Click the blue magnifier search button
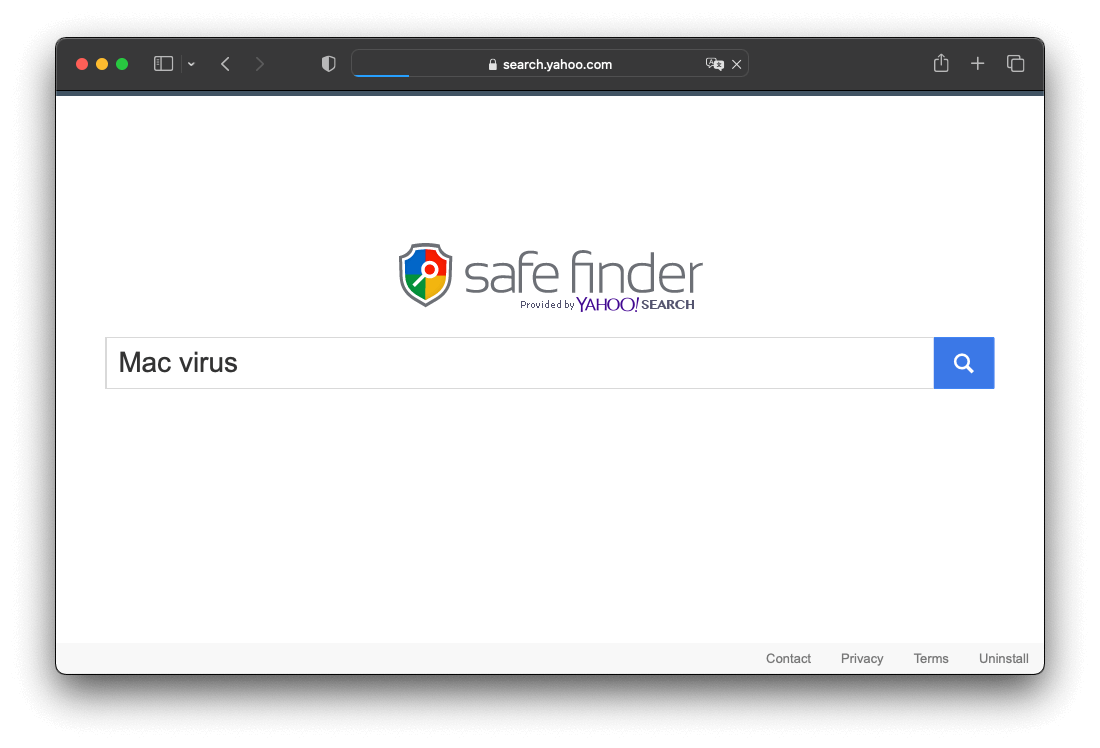This screenshot has width=1100, height=748. pos(963,363)
